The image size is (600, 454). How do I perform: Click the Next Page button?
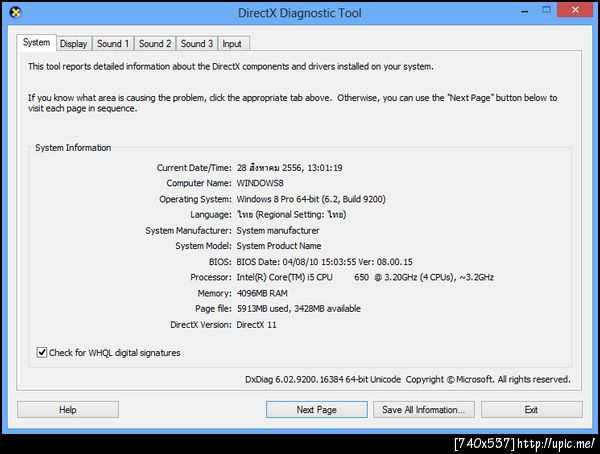[316, 410]
